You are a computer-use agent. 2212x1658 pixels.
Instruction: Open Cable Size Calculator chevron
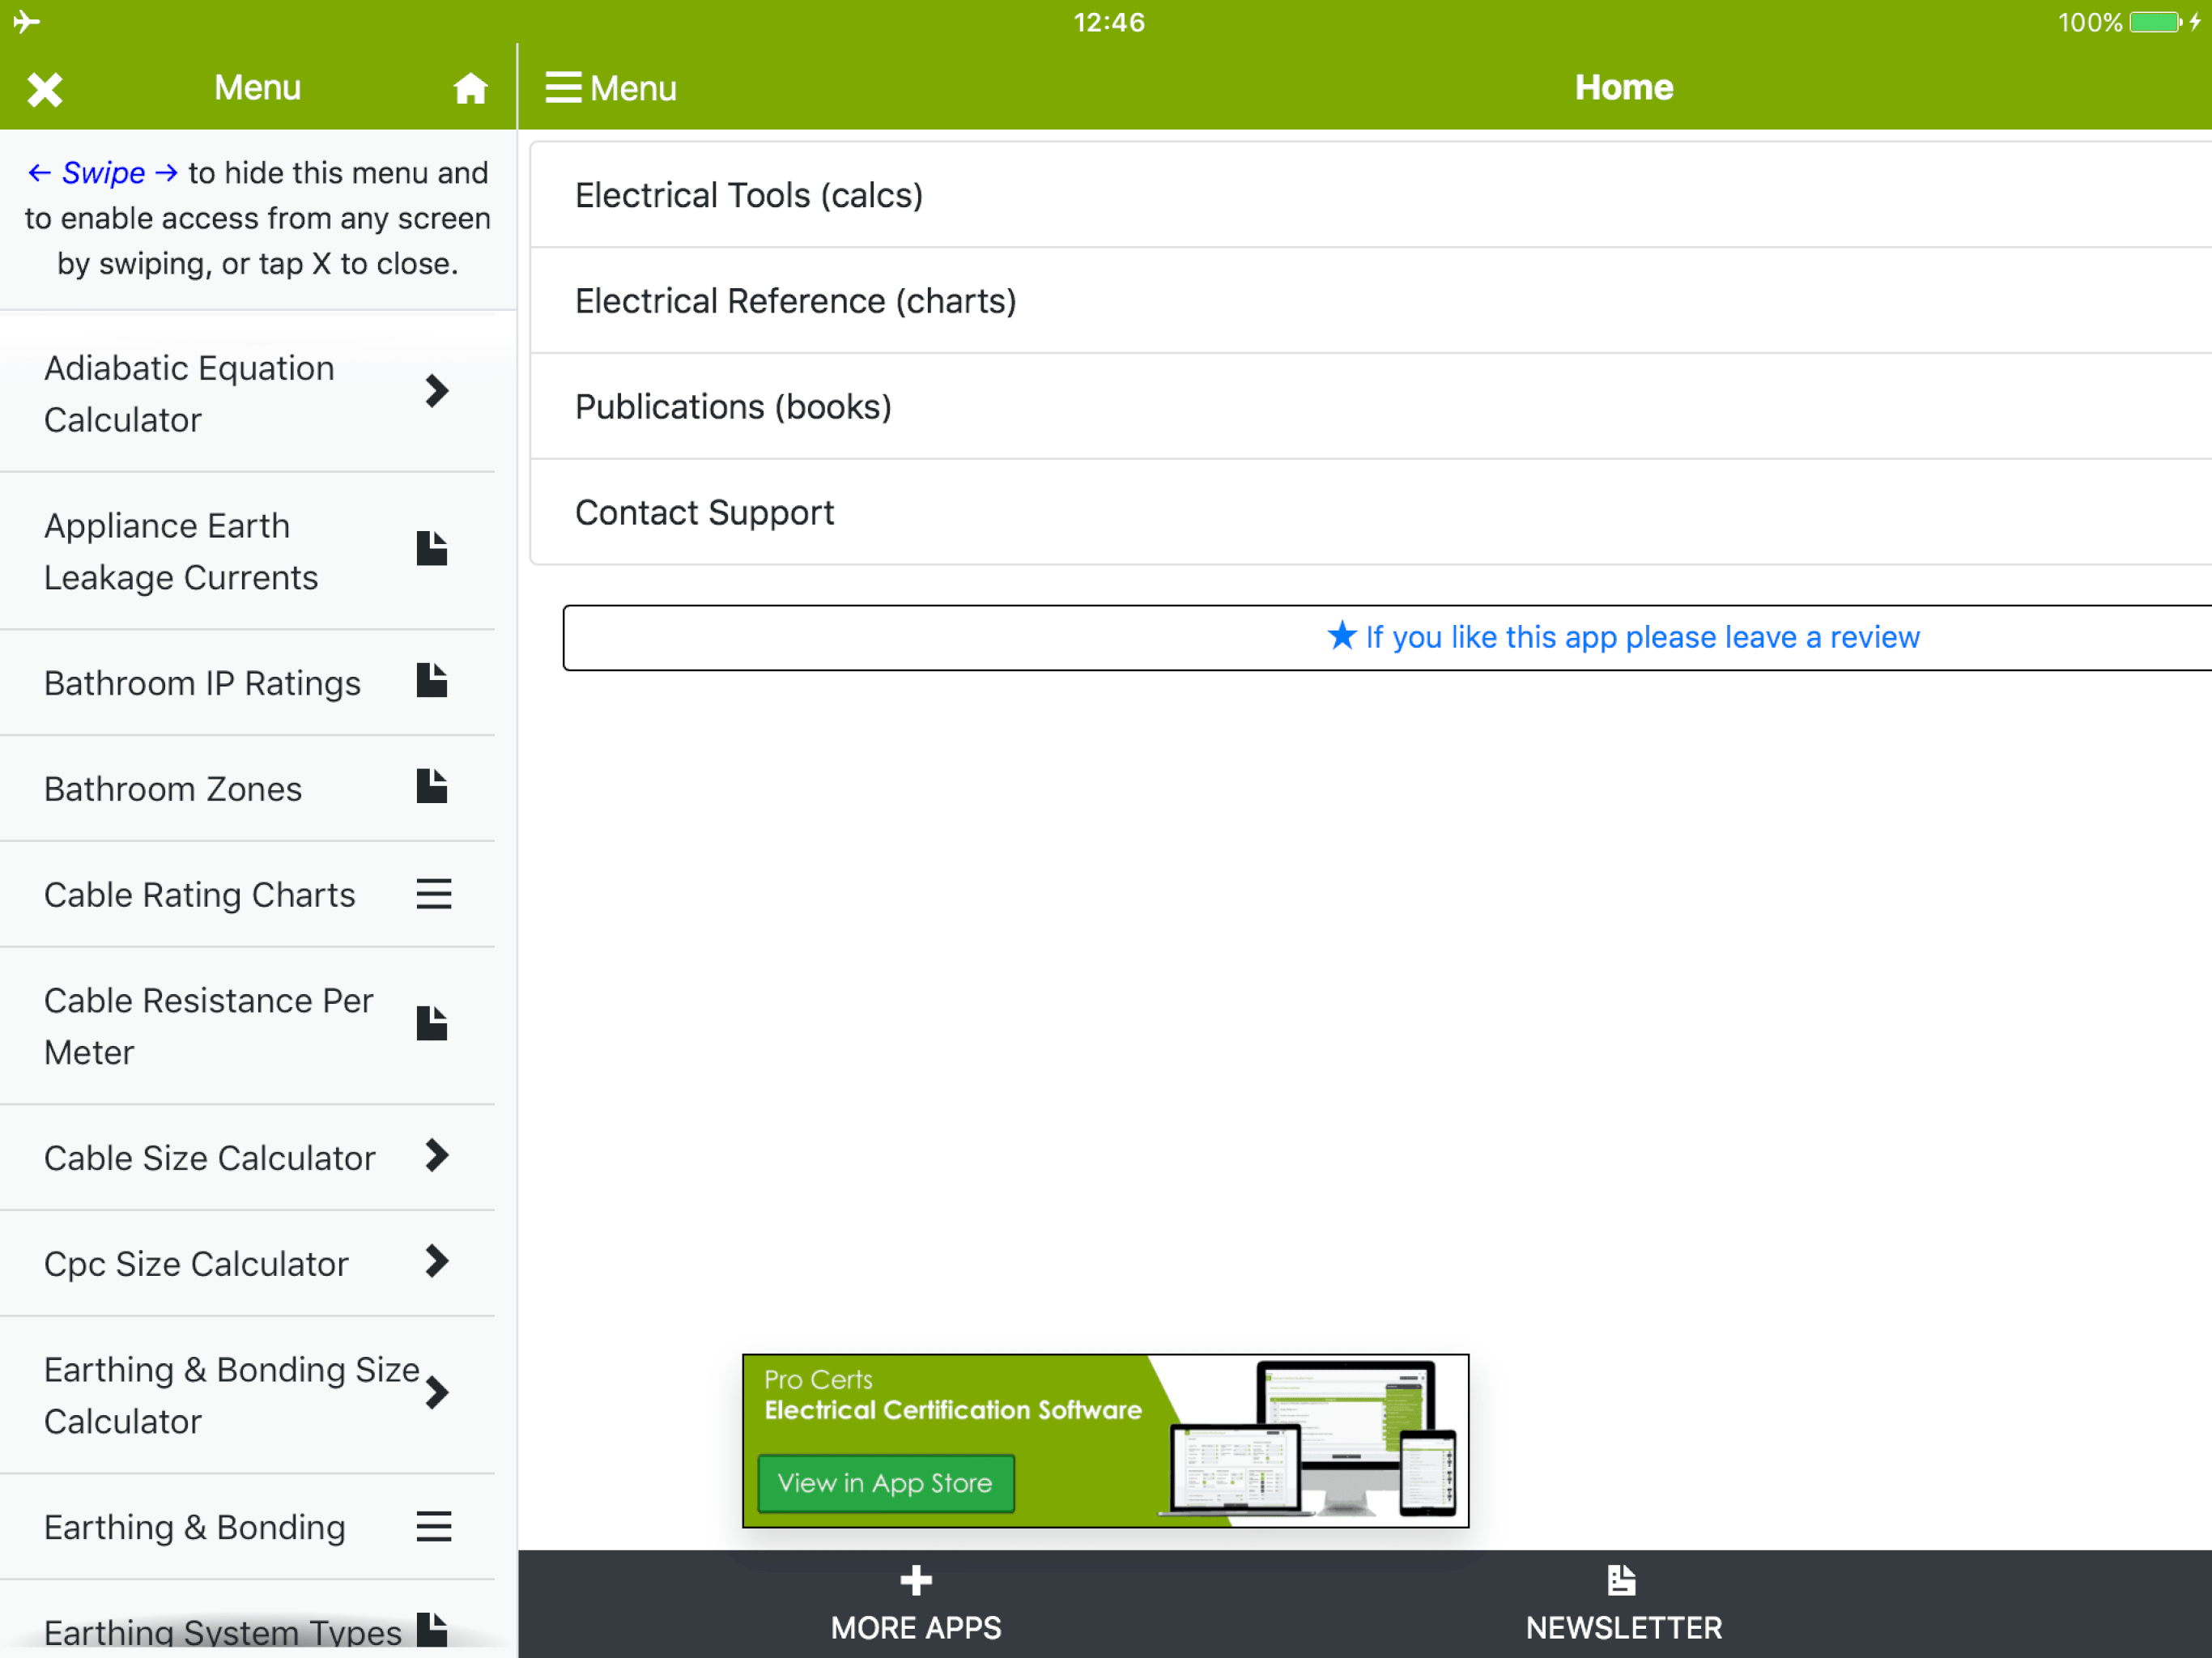[436, 1156]
